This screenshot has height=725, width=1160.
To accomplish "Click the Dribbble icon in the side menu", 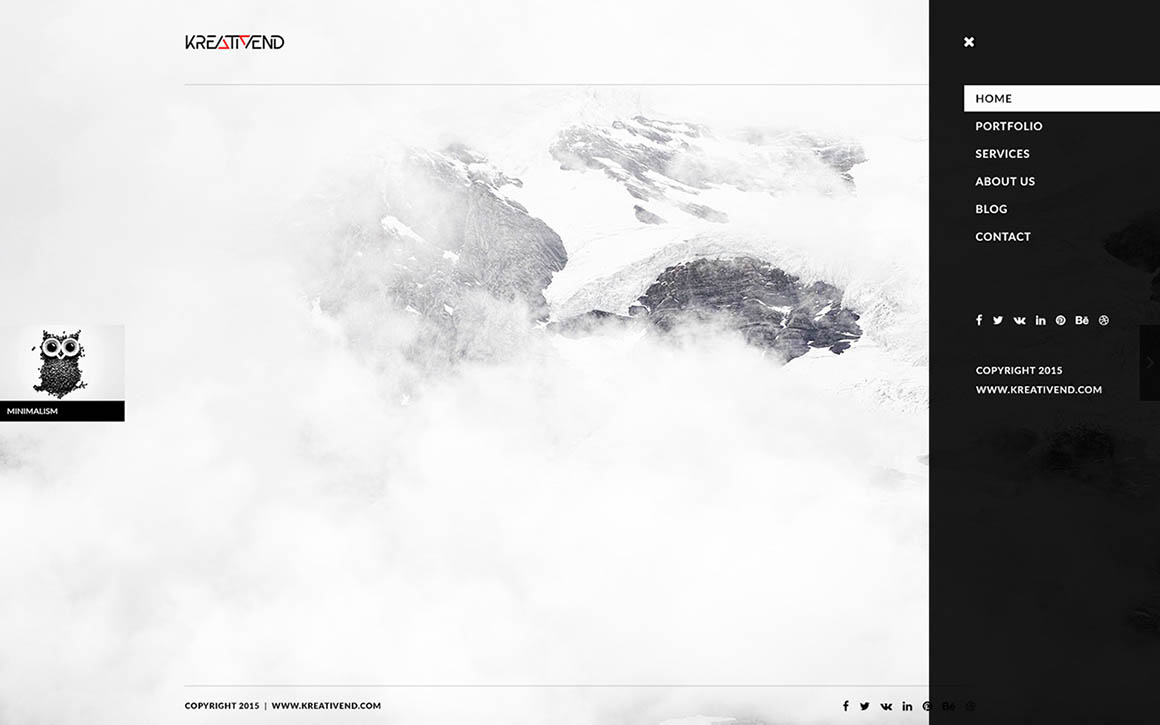I will 1104,320.
